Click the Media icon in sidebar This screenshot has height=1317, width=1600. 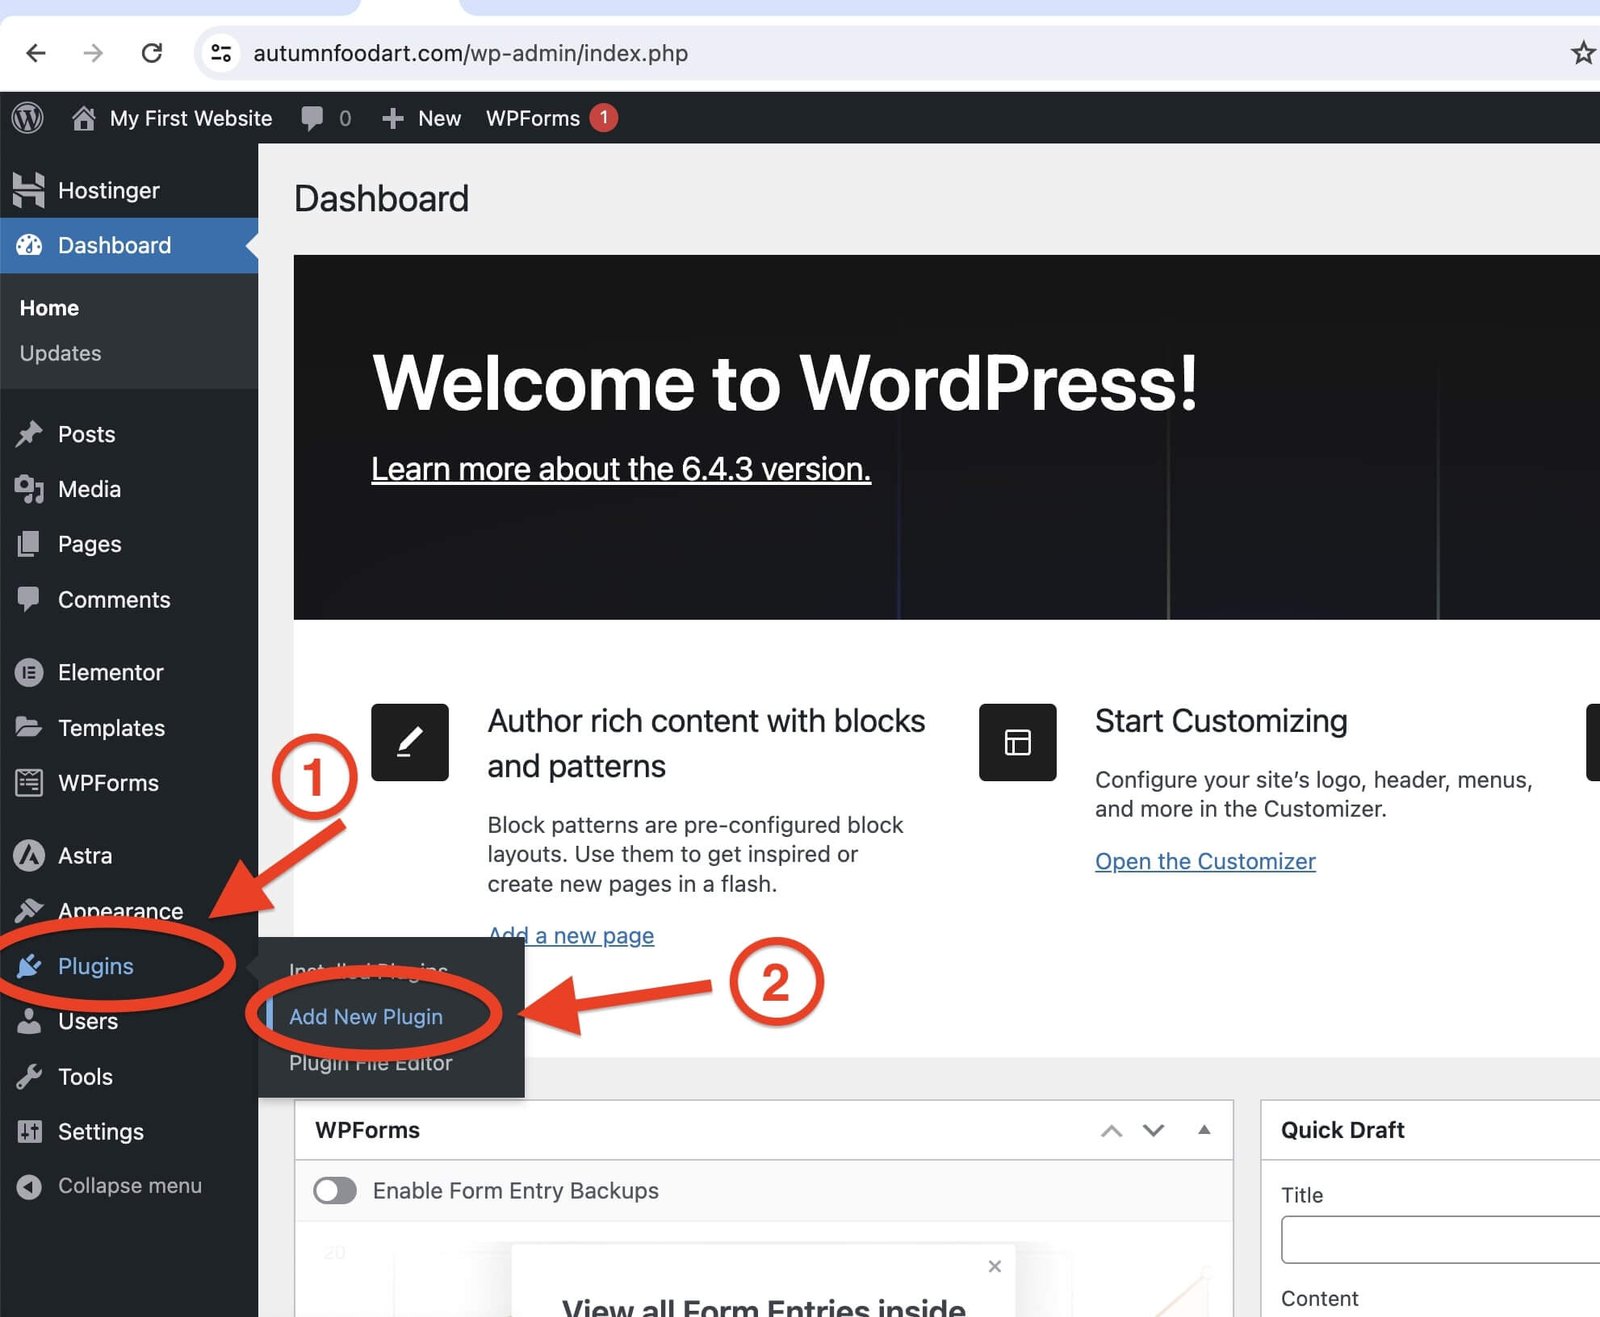[x=29, y=489]
